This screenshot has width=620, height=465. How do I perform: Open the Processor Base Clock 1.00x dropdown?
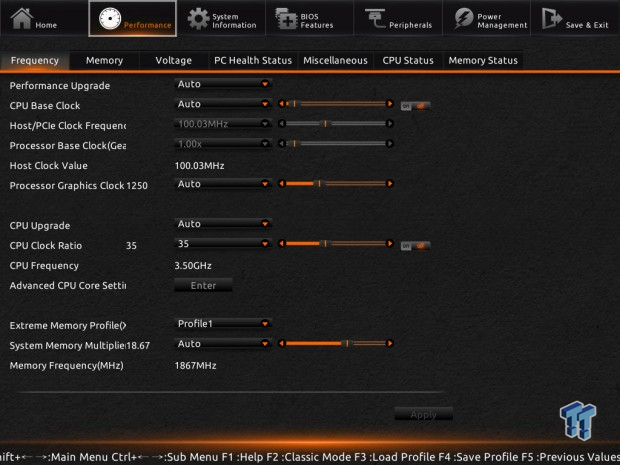223,144
